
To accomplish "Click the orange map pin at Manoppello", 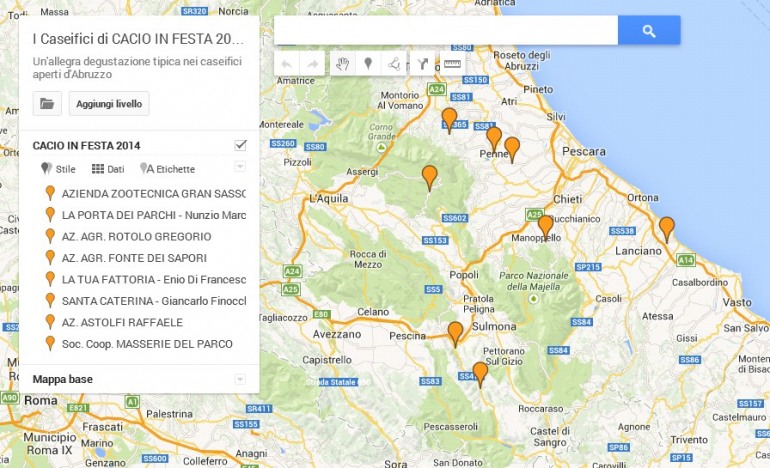I will point(546,226).
